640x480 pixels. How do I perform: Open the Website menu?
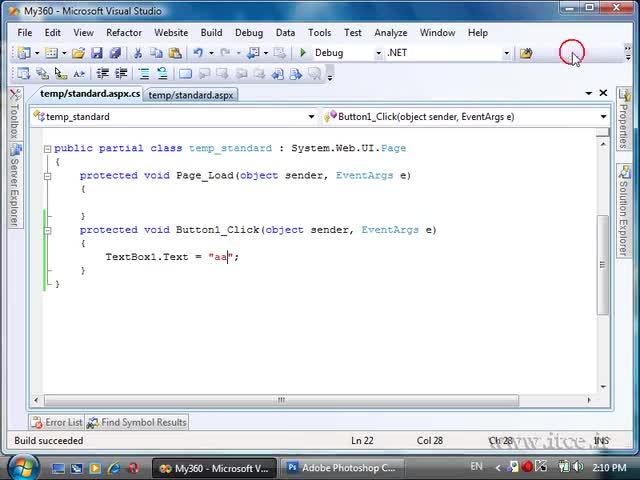[x=171, y=33]
